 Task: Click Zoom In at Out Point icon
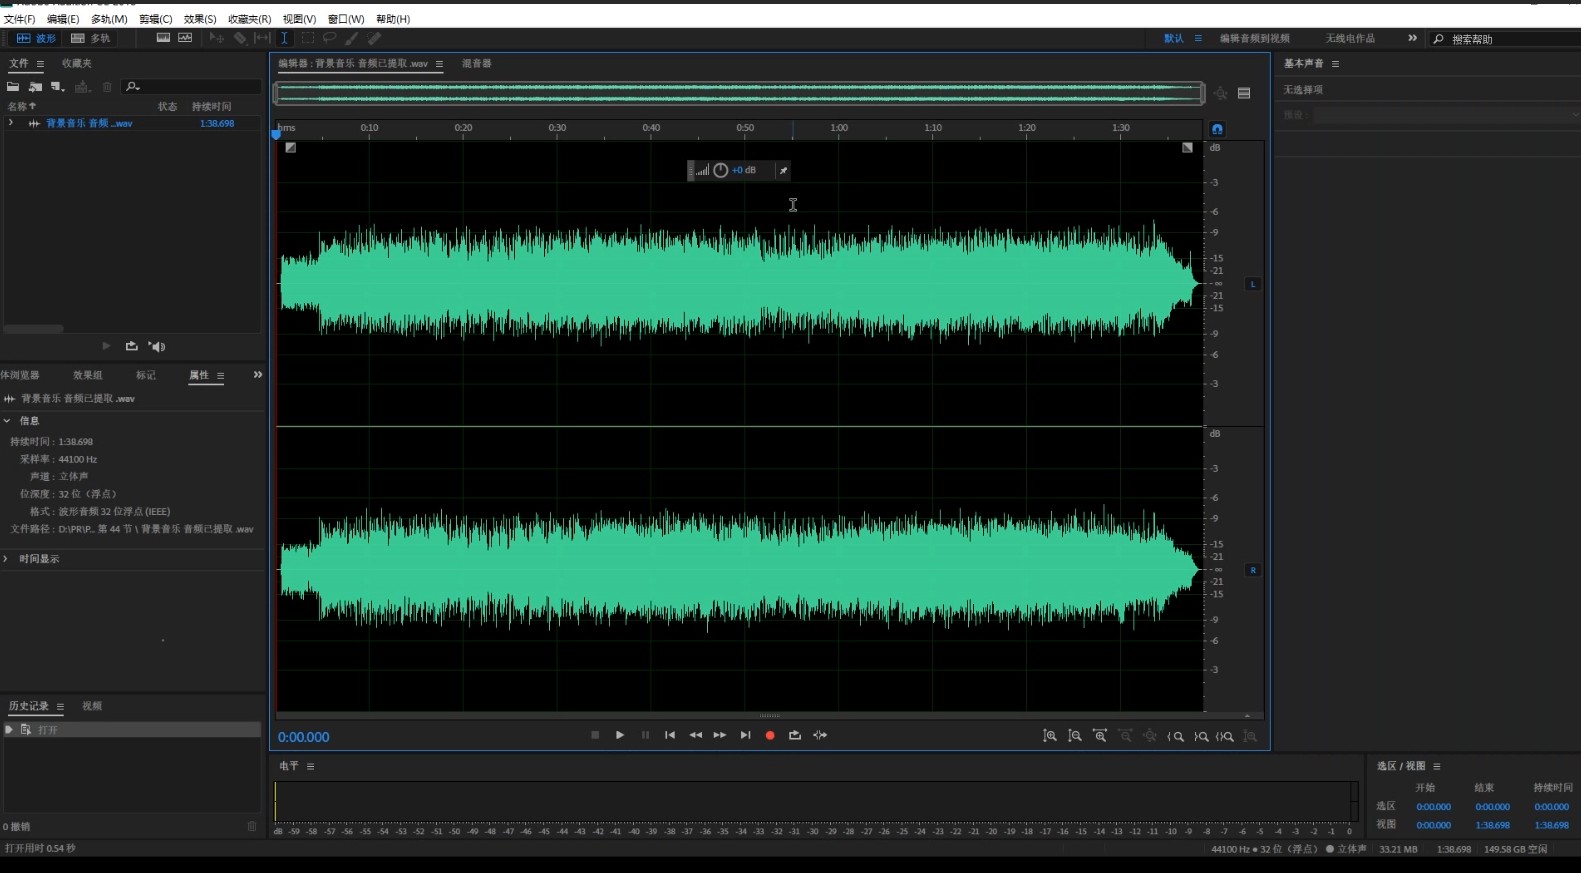point(1201,736)
